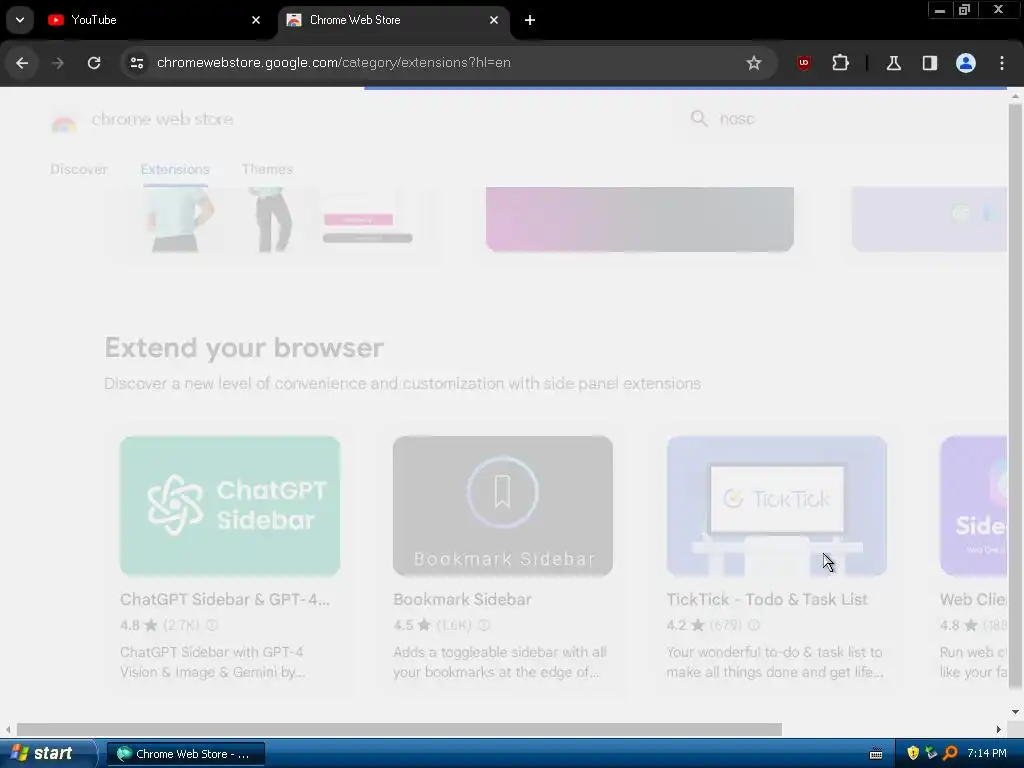Click the horizontal scrollbar thumb
This screenshot has width=1024, height=768.
click(399, 729)
